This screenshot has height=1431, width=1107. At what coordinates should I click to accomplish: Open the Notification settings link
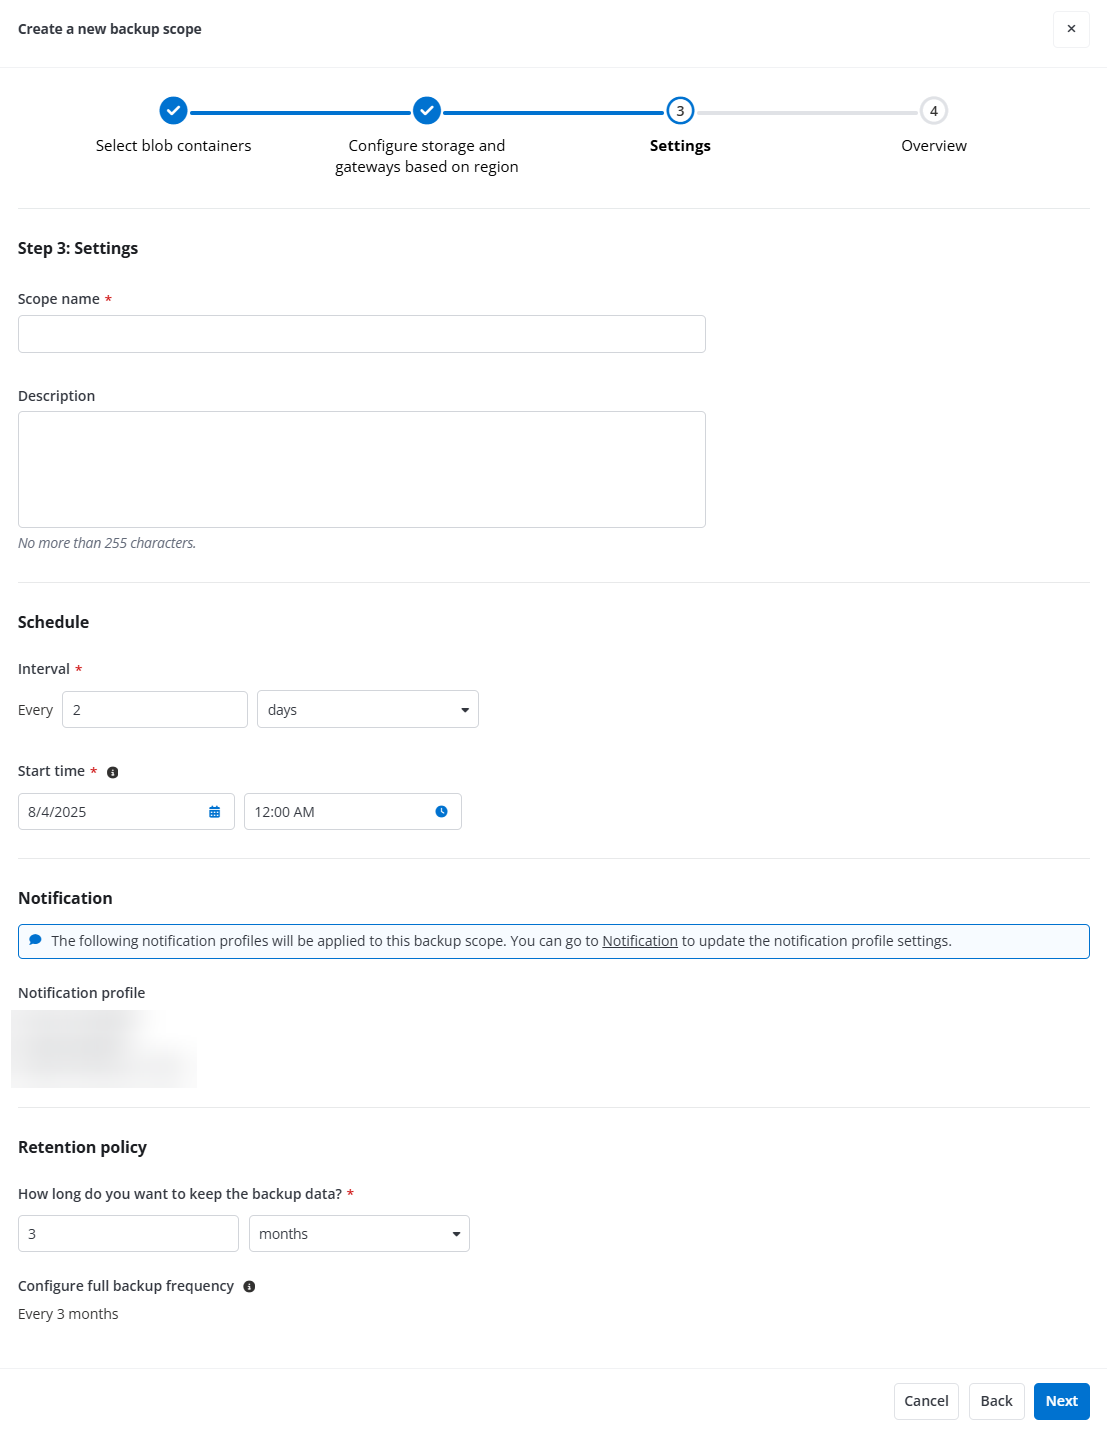point(639,940)
